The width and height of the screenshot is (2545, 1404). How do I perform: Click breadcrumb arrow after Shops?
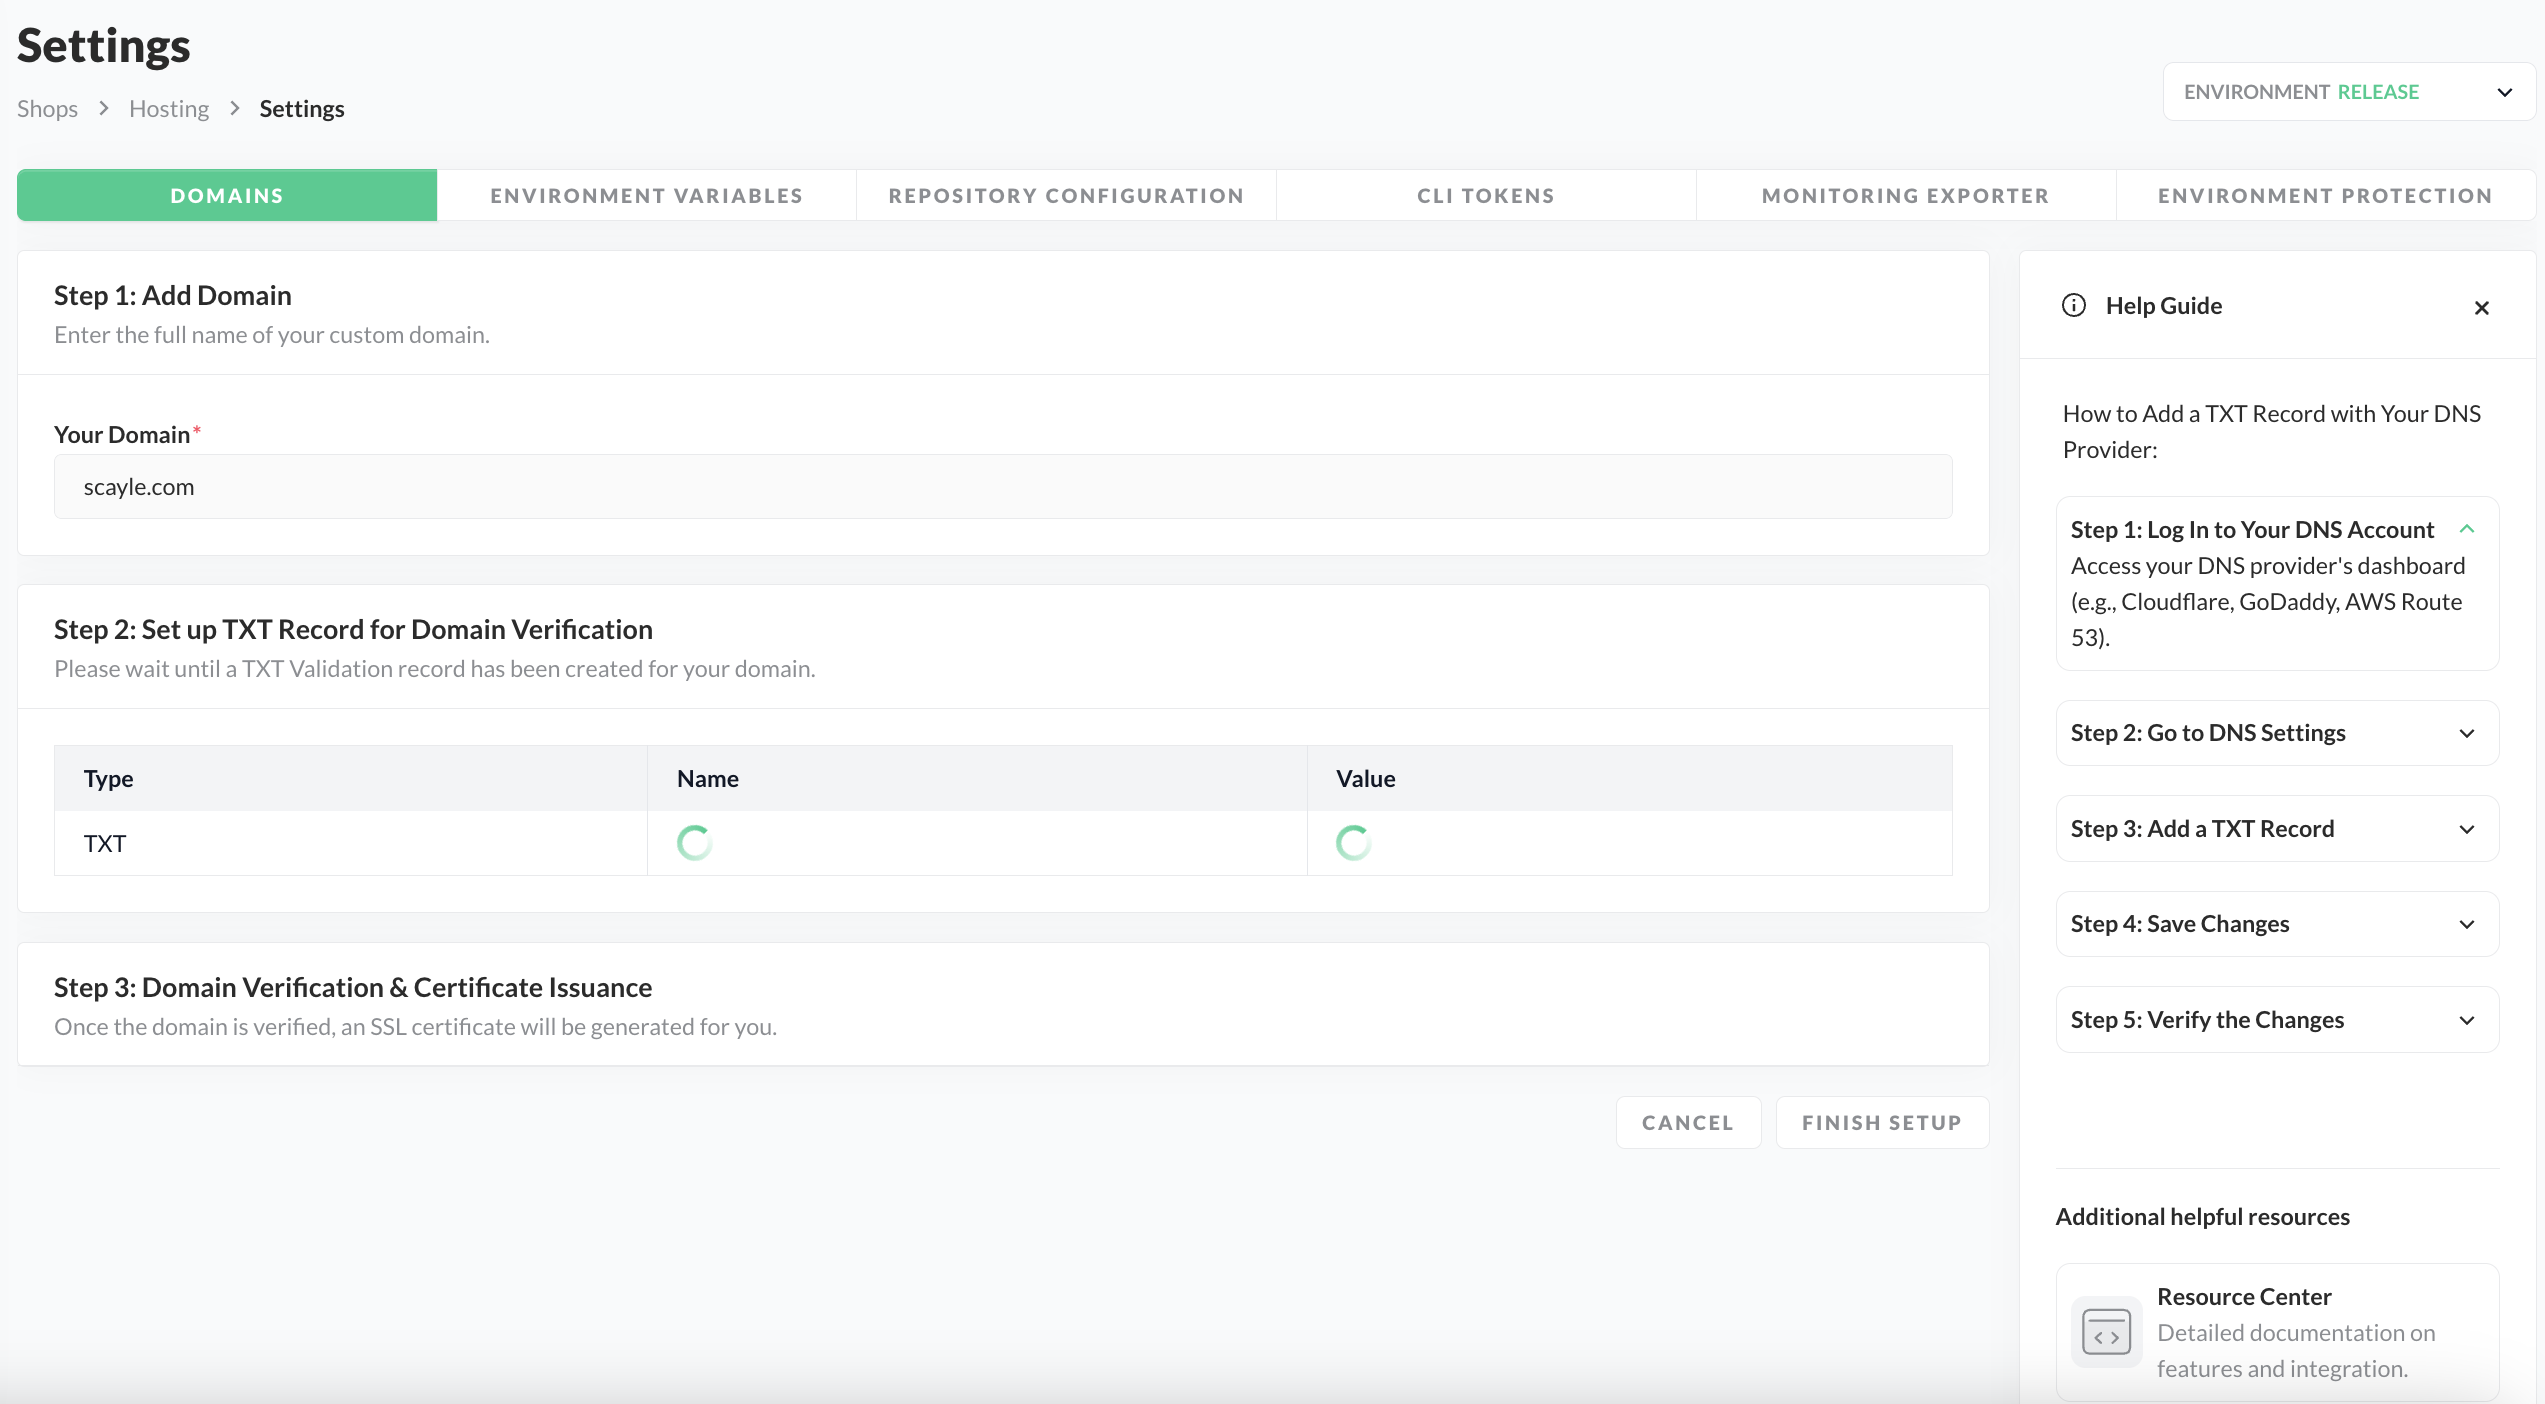tap(104, 108)
